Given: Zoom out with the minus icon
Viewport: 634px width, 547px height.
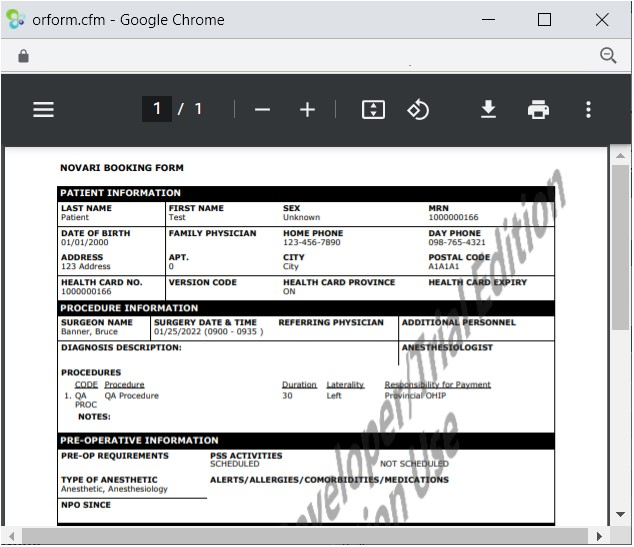Looking at the screenshot, I should click(x=262, y=110).
